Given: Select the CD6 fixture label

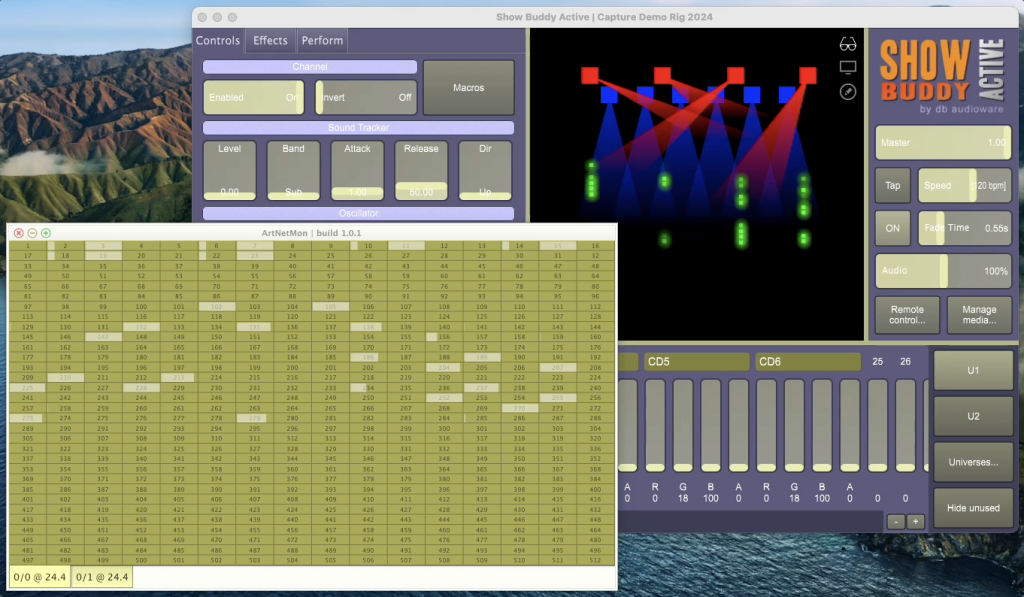Looking at the screenshot, I should pyautogui.click(x=807, y=361).
